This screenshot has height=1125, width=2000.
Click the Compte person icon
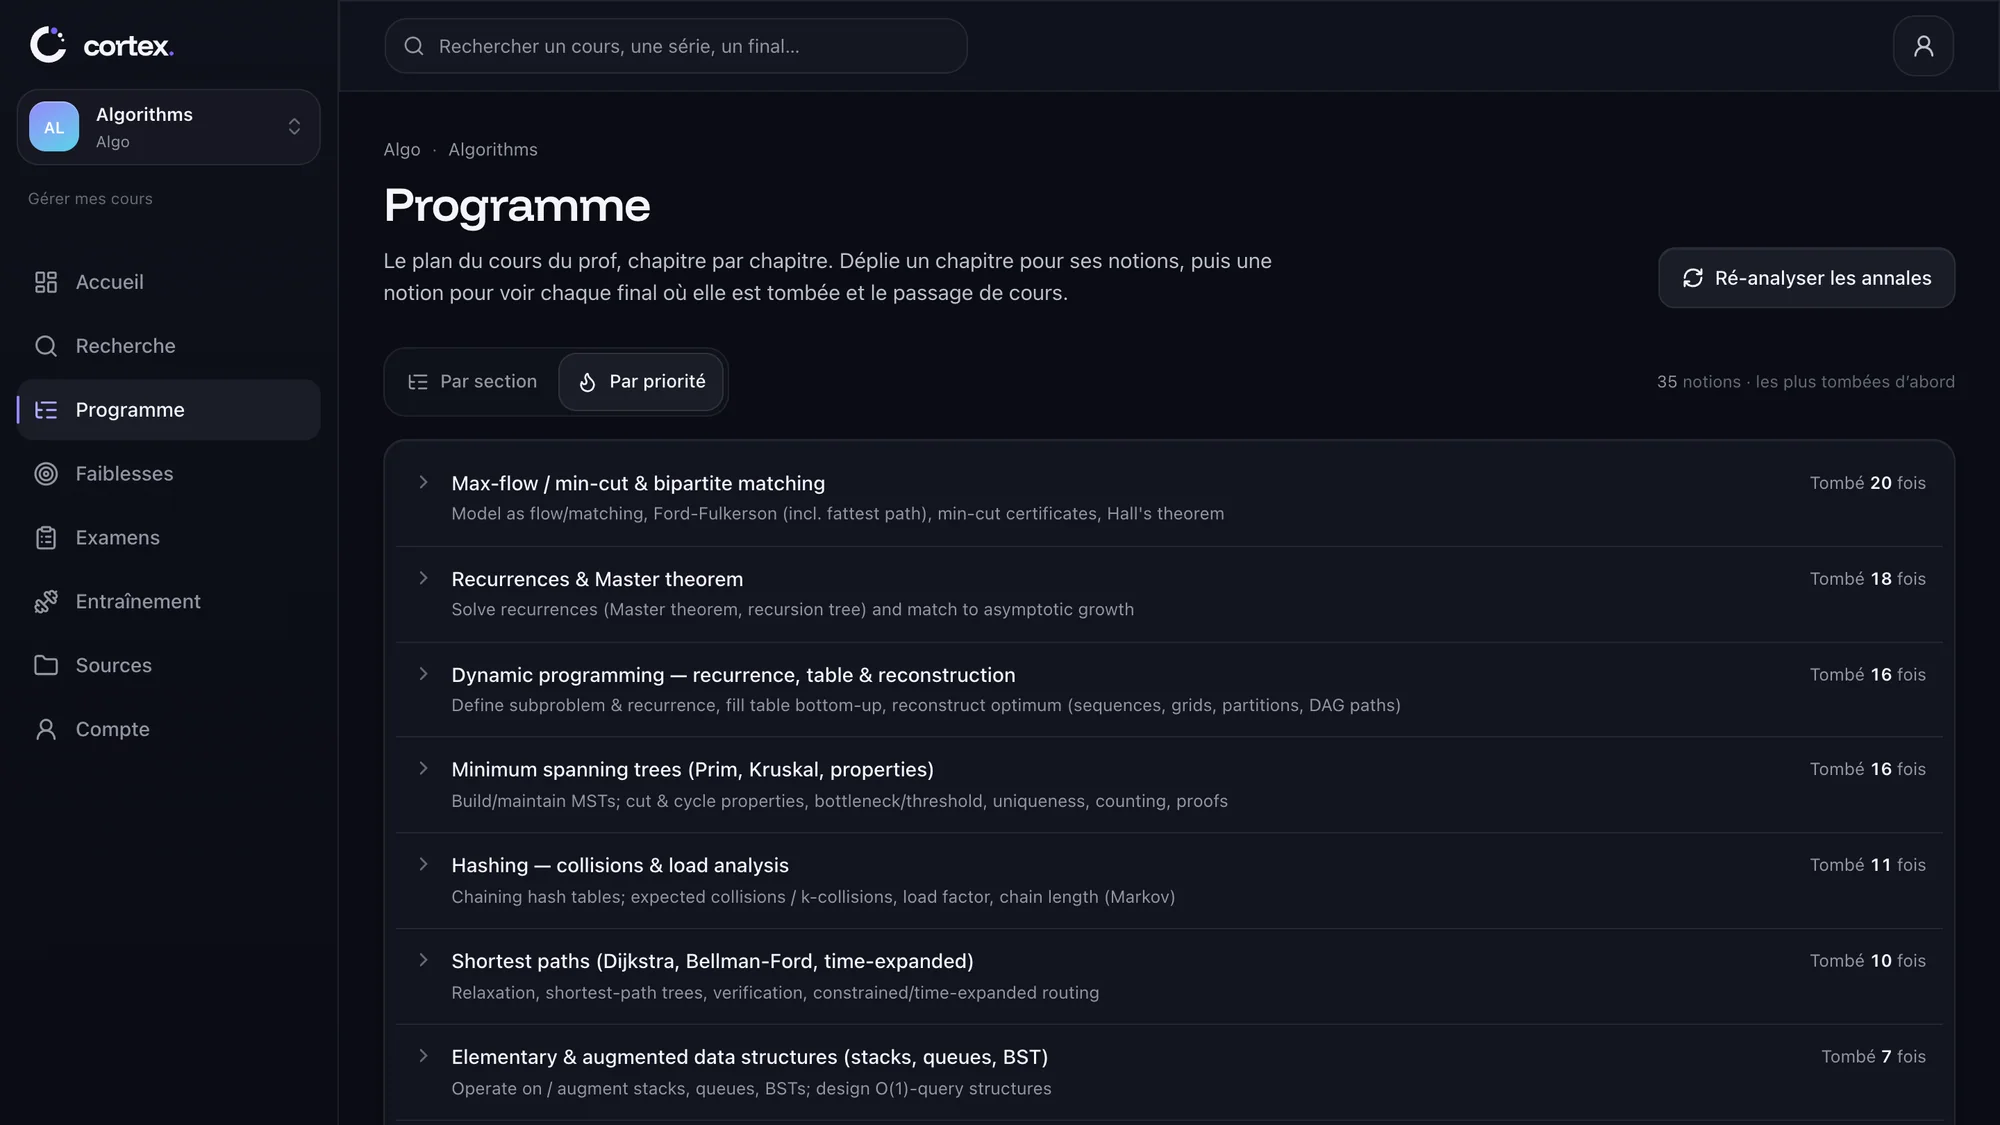46,730
